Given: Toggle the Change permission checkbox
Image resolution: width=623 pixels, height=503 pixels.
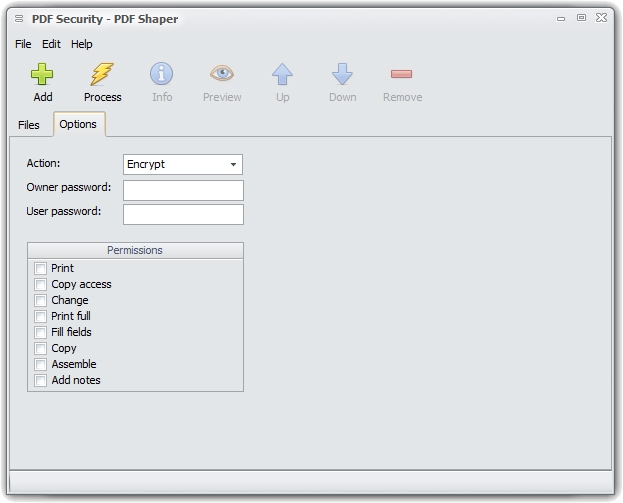Looking at the screenshot, I should coord(40,300).
